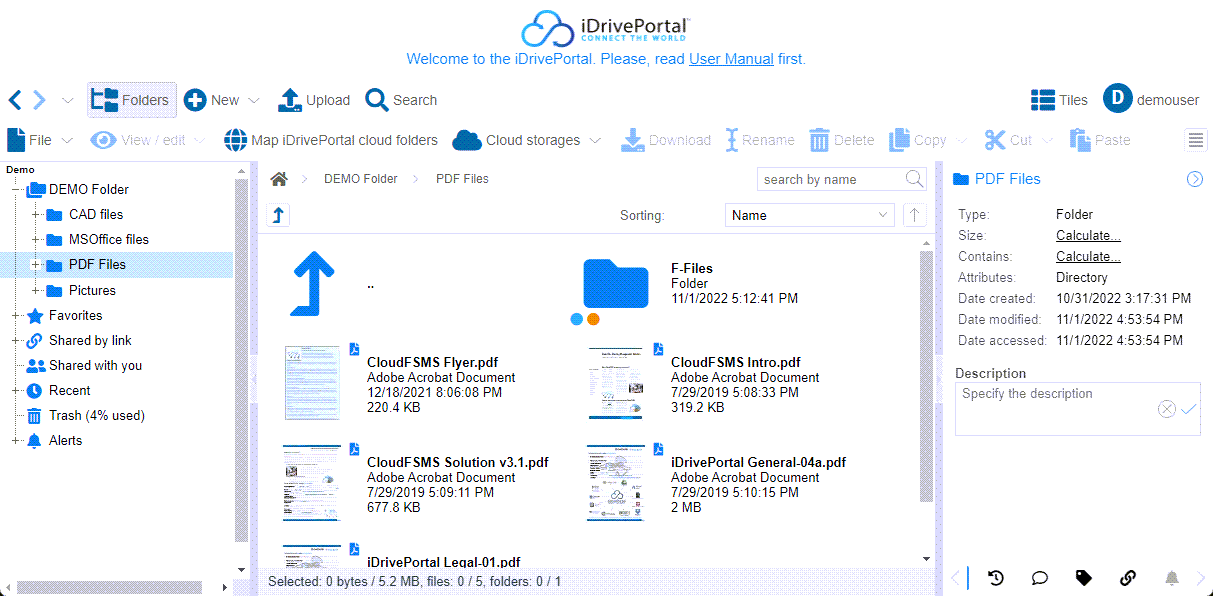Click the navigate up arrow button
1213x596 pixels.
pos(279,215)
